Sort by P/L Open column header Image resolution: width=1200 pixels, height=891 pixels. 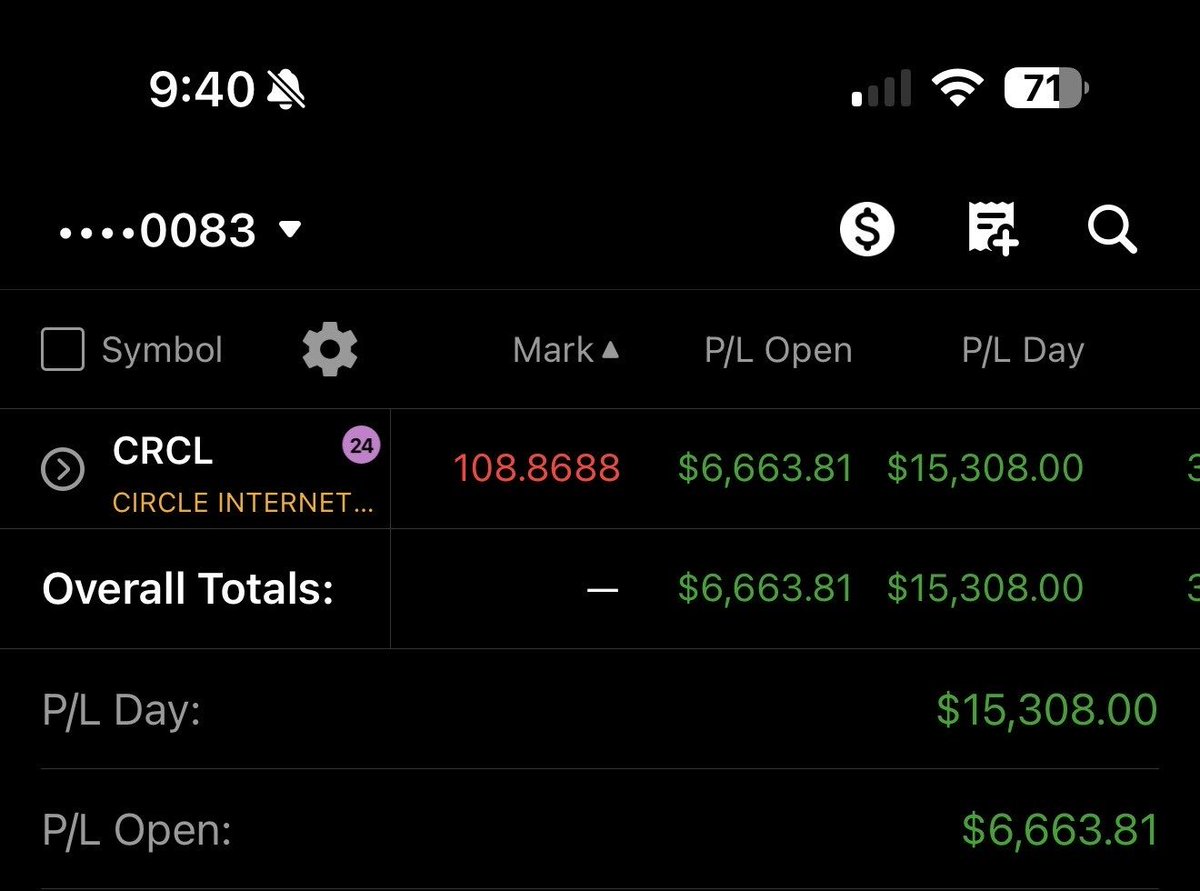(778, 350)
